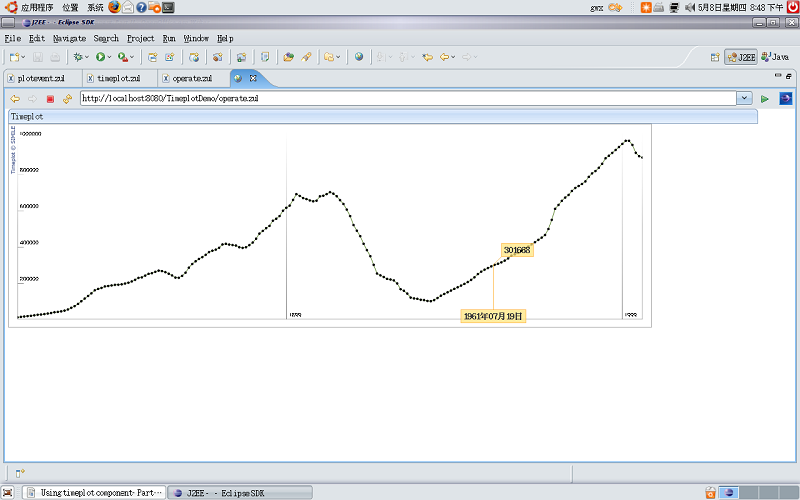Click the browser Refresh button
The width and height of the screenshot is (800, 500).
(67, 99)
